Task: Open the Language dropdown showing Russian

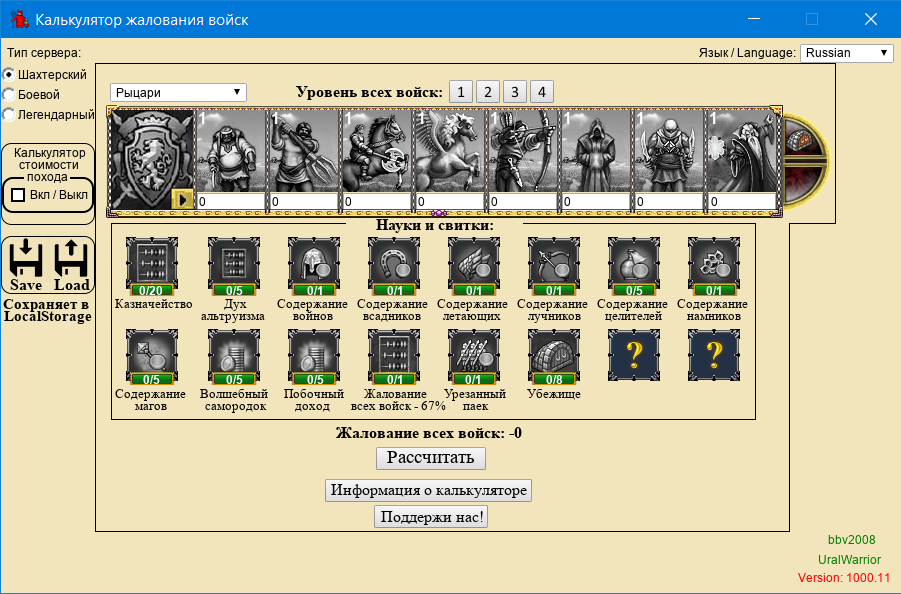Action: 847,53
